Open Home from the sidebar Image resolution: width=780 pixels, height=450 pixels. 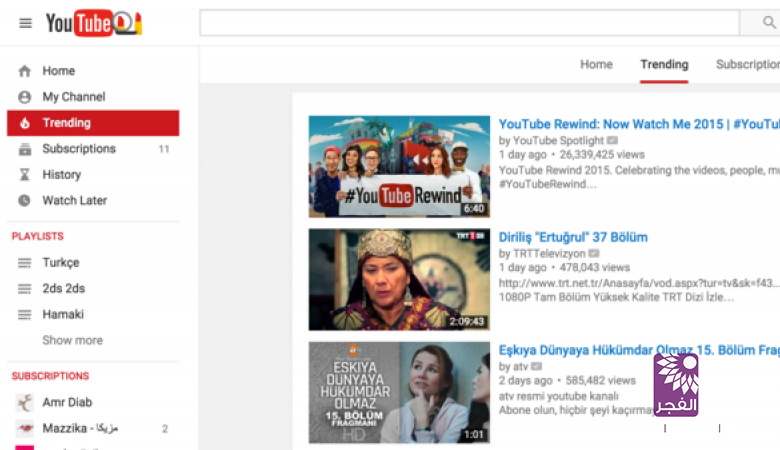click(x=58, y=71)
